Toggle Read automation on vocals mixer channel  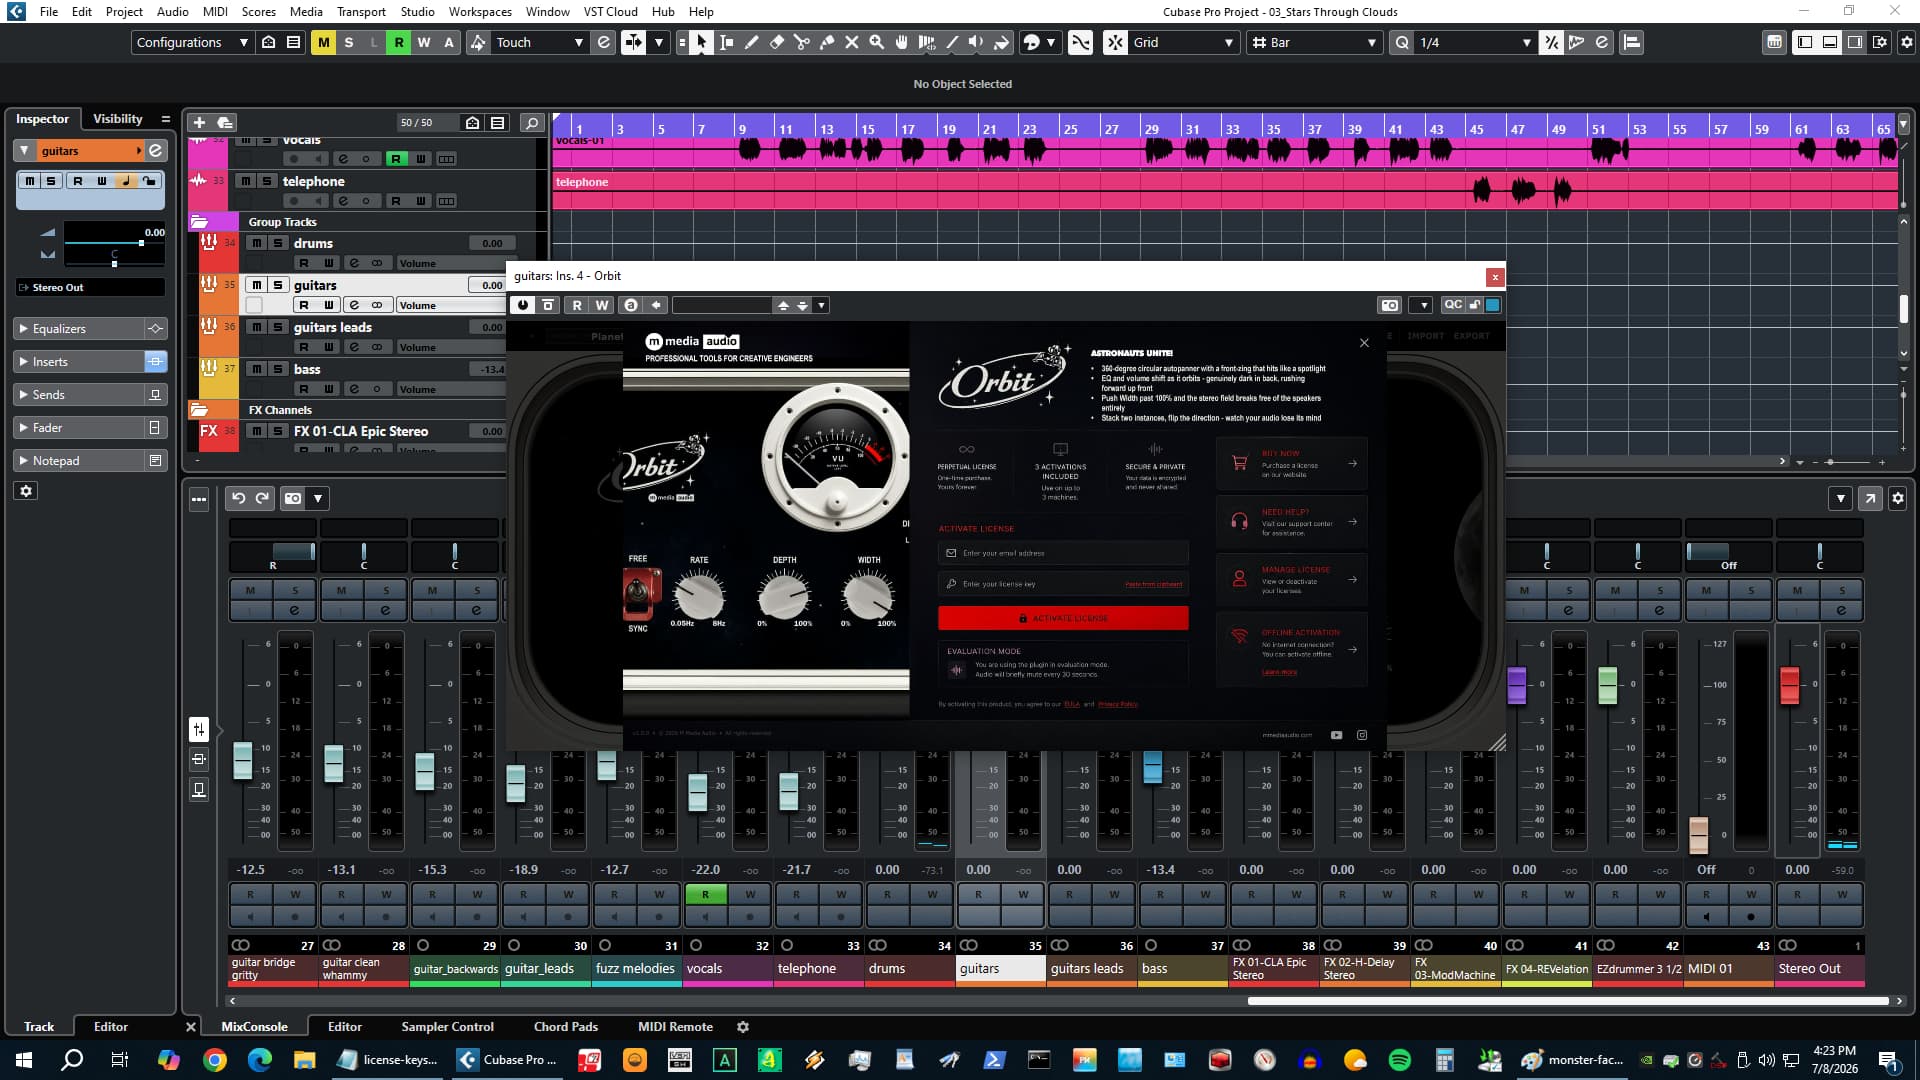click(x=705, y=894)
